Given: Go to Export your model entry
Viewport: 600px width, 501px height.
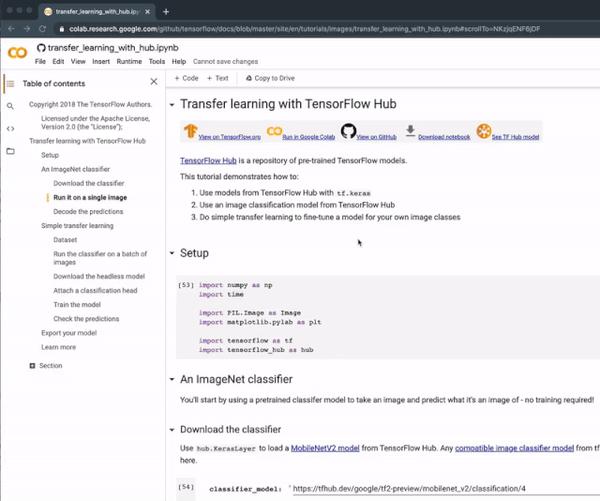Looking at the screenshot, I should coord(69,333).
